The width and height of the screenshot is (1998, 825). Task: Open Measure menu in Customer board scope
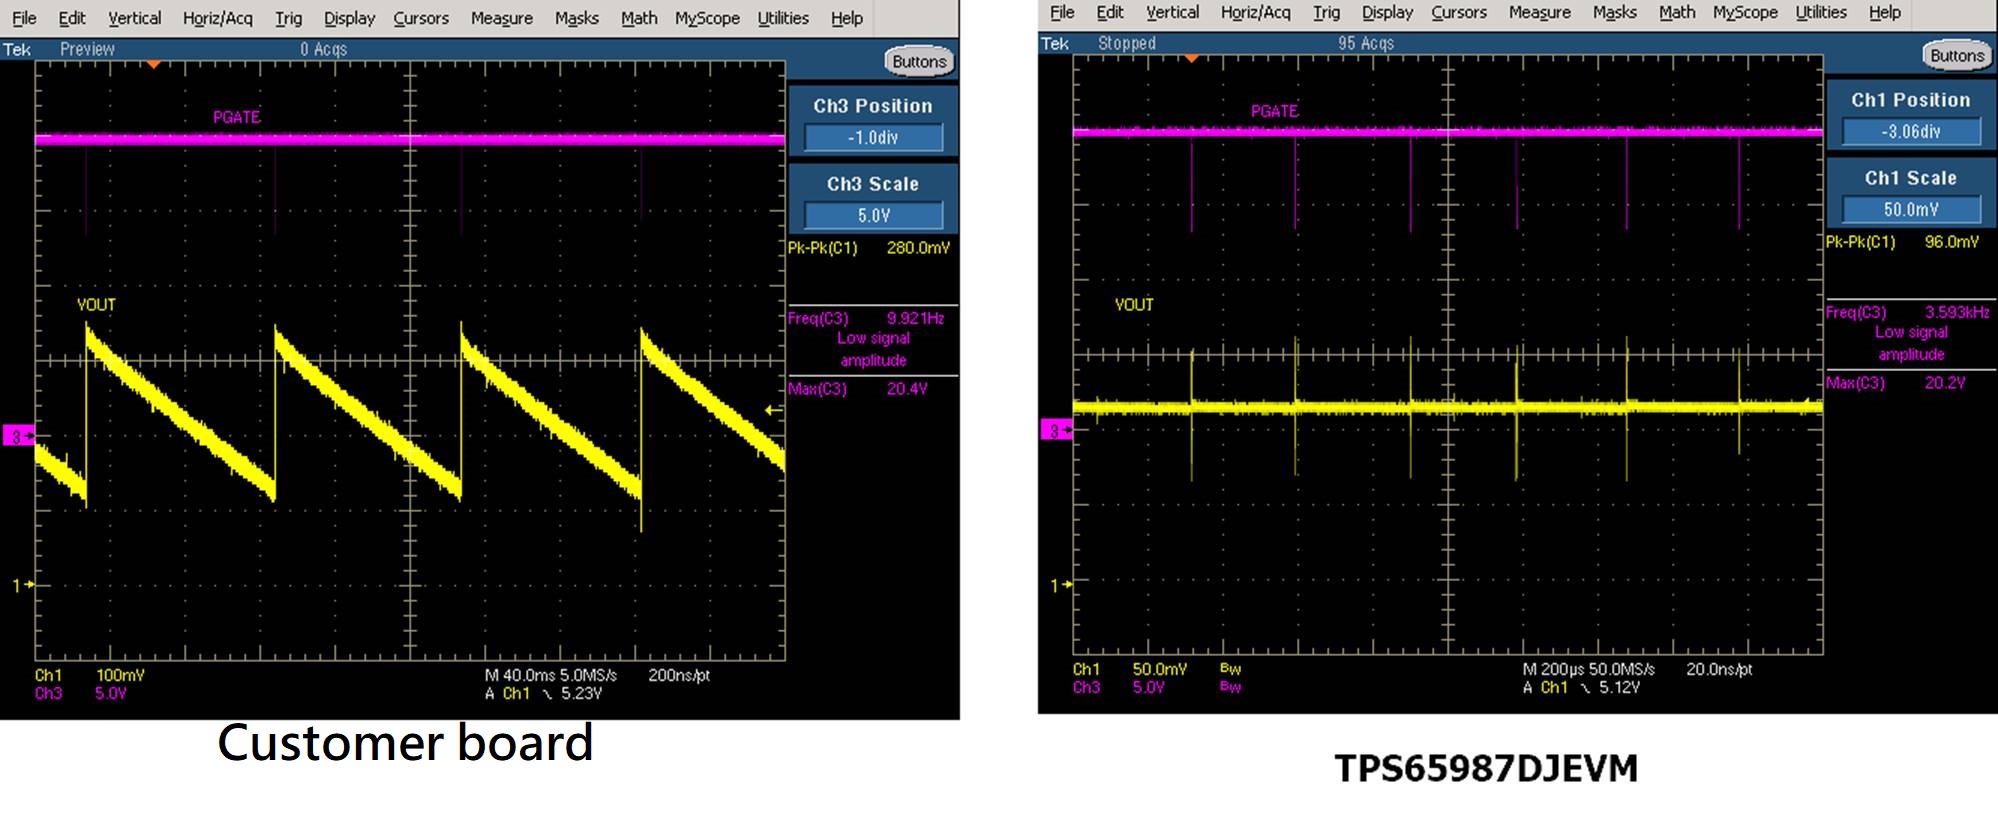tap(501, 18)
